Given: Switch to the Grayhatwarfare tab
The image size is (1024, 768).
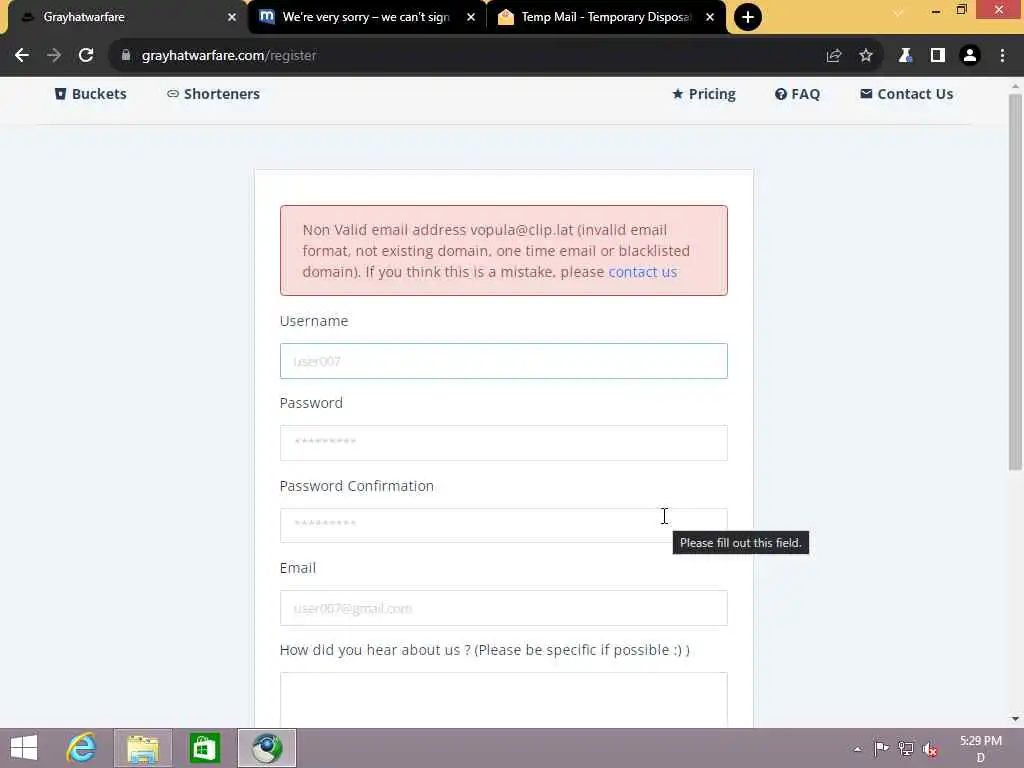Looking at the screenshot, I should coord(124,17).
